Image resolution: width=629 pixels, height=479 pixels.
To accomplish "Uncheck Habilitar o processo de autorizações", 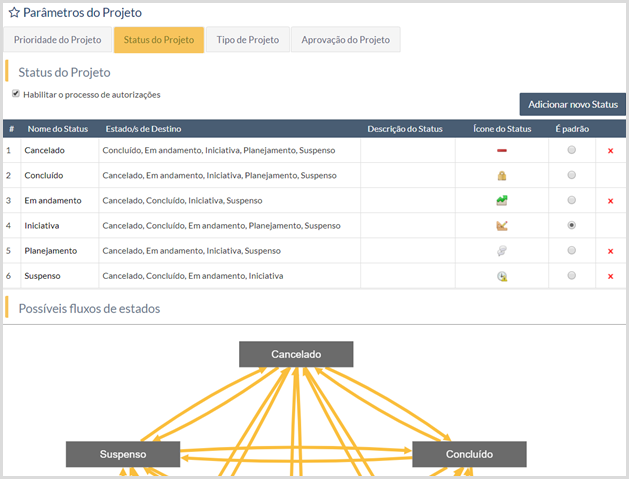I will coord(16,94).
